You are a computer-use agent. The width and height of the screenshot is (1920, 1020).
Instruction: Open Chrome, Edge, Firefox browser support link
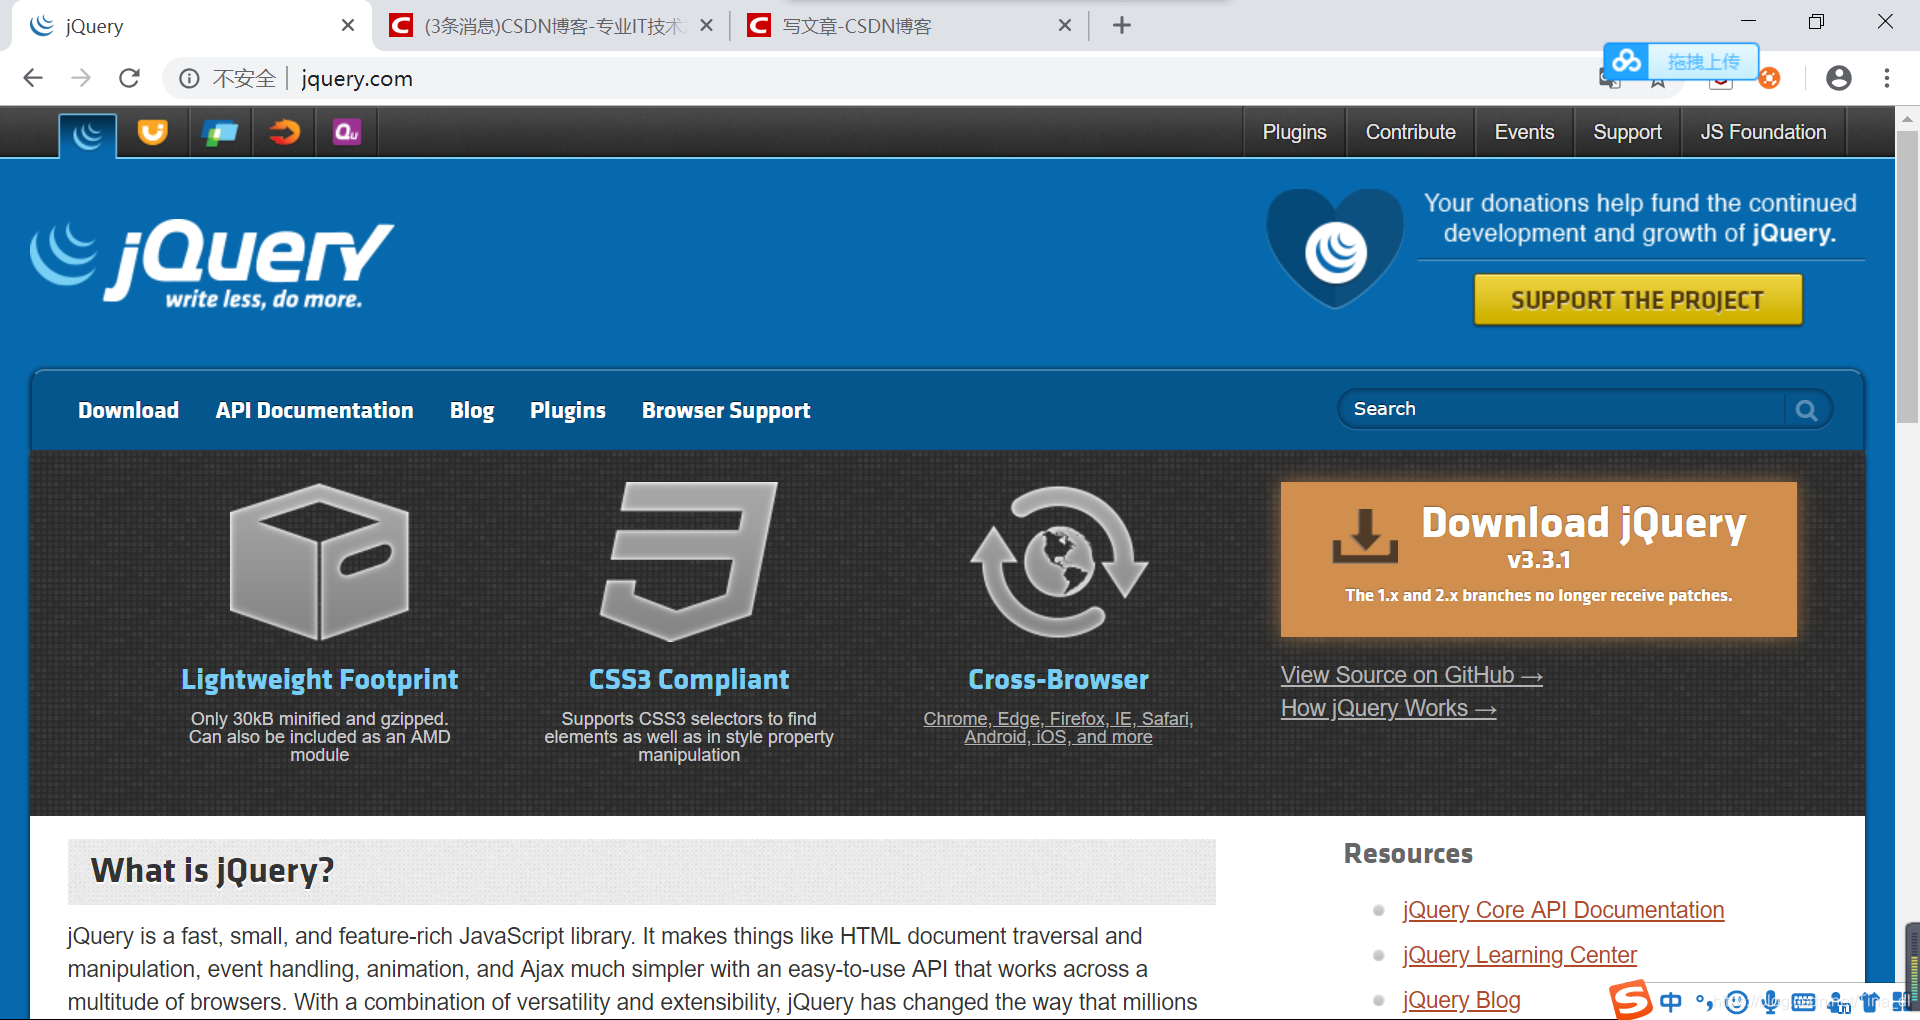click(1058, 728)
